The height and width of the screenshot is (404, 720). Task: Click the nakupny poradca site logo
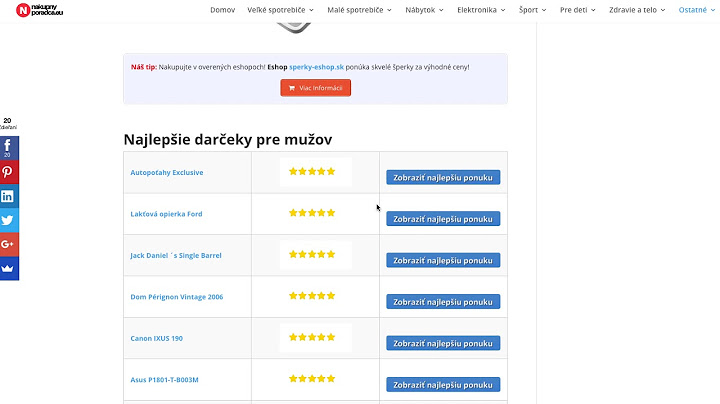pos(39,10)
